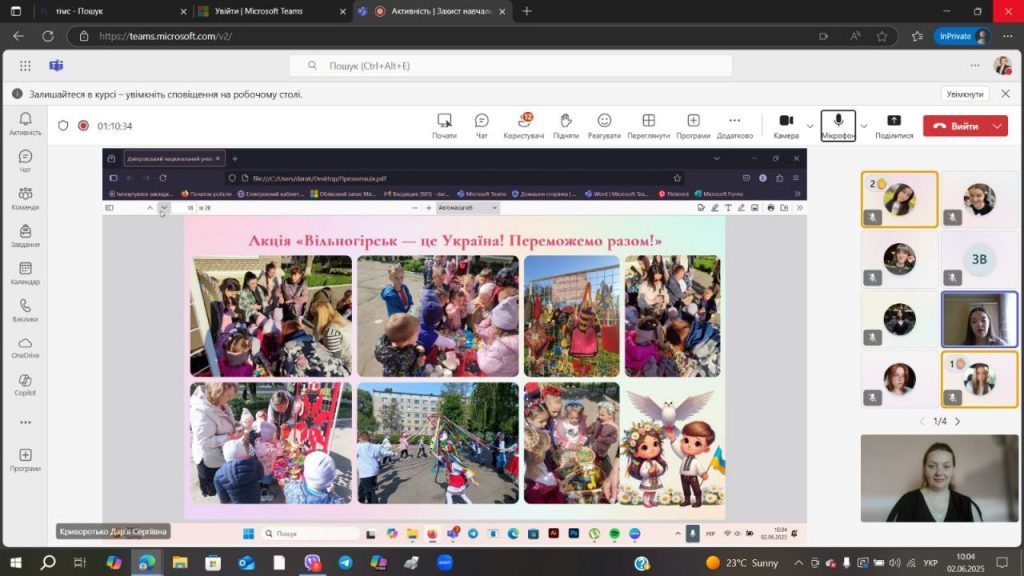The width and height of the screenshot is (1024, 576).
Task: Expand the camera options arrow
Action: click(810, 126)
